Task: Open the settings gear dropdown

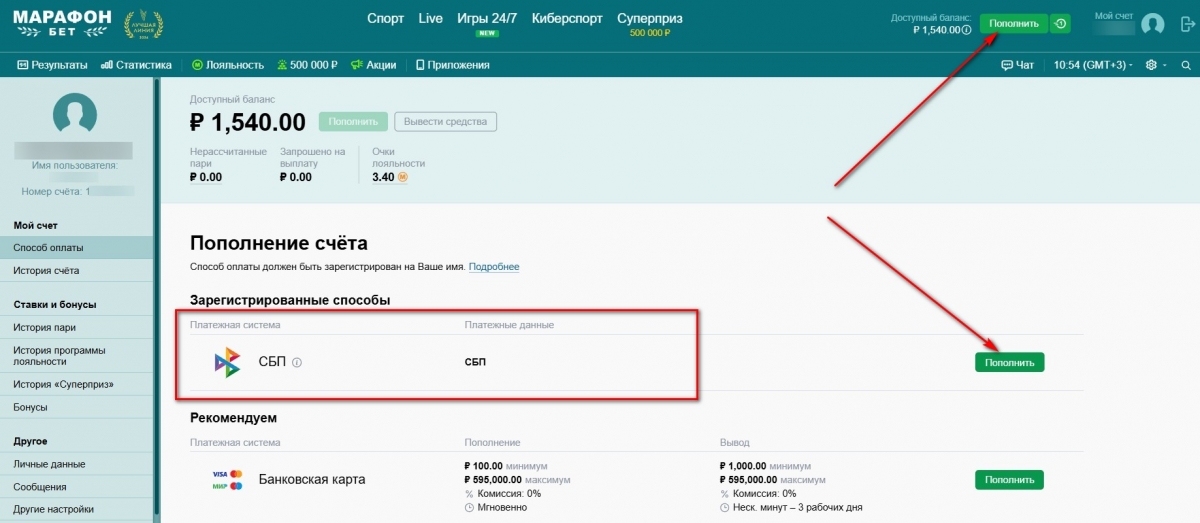Action: coord(1154,65)
